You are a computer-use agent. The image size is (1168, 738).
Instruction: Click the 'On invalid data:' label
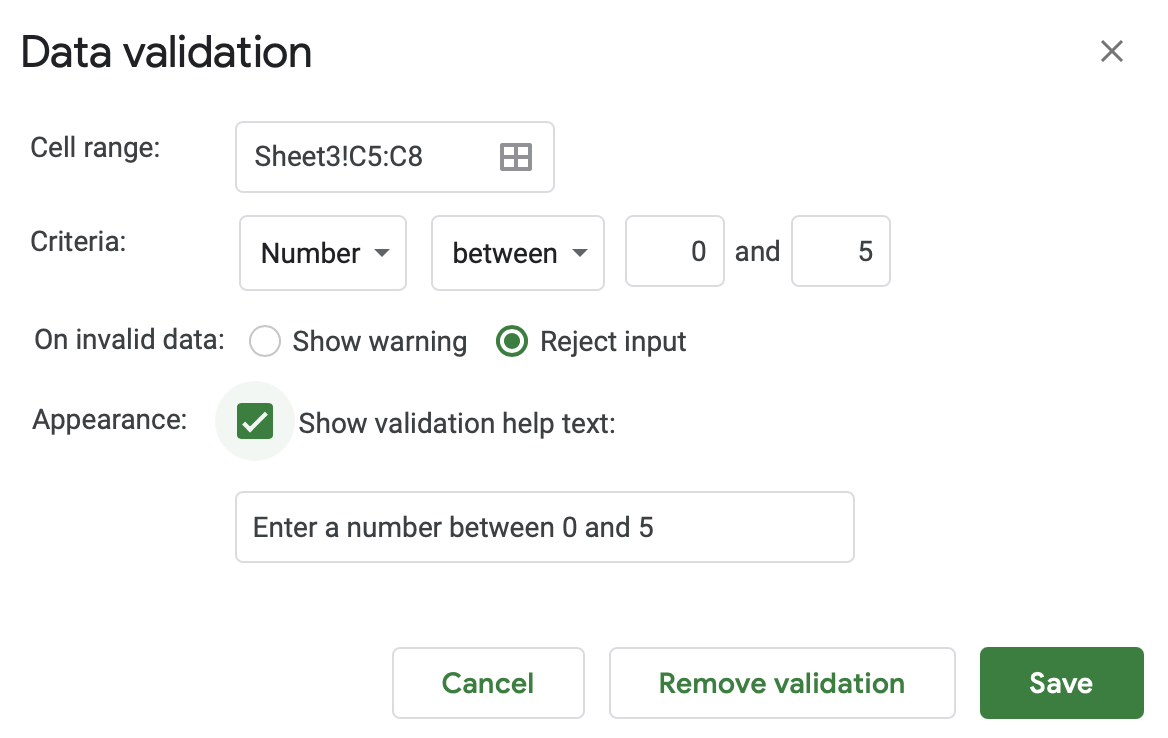pyautogui.click(x=130, y=339)
